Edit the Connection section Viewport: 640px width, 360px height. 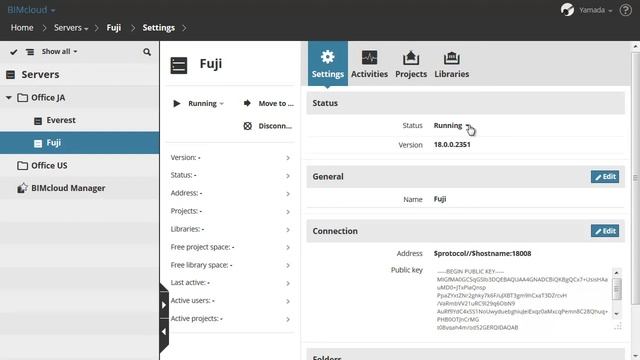coord(605,231)
